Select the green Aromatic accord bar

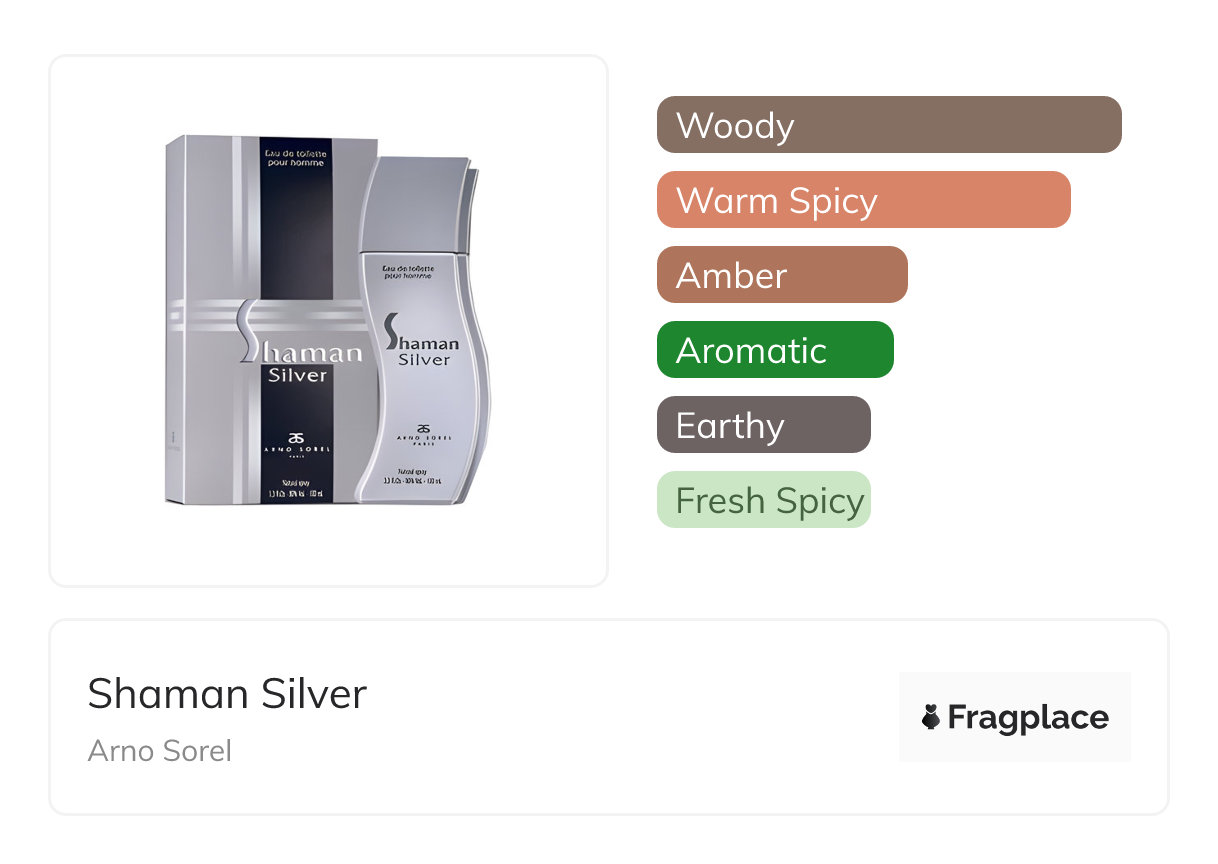point(774,350)
